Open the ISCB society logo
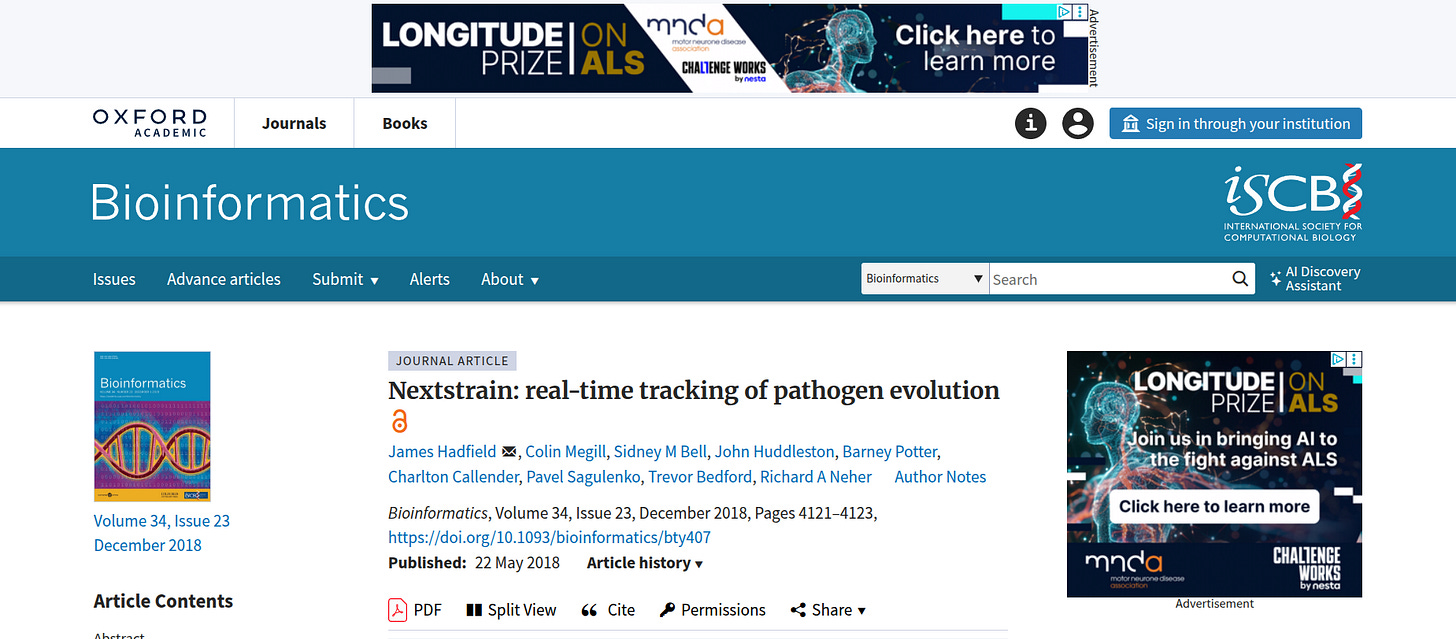The height and width of the screenshot is (639, 1456). [1293, 202]
